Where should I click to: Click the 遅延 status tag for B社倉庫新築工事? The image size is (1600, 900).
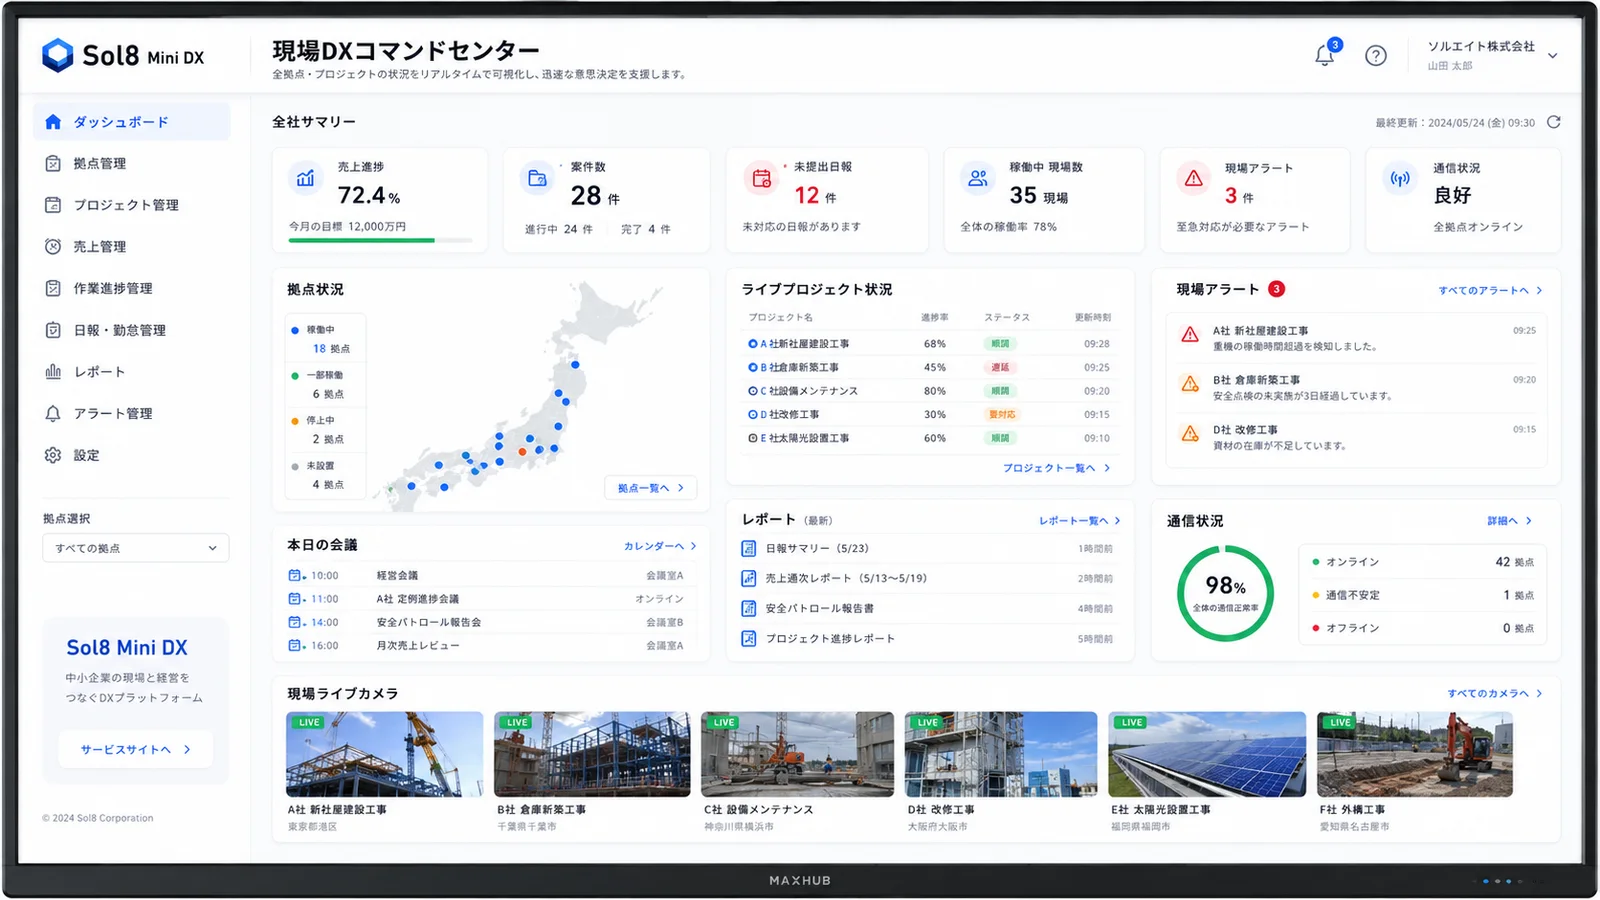[1000, 367]
